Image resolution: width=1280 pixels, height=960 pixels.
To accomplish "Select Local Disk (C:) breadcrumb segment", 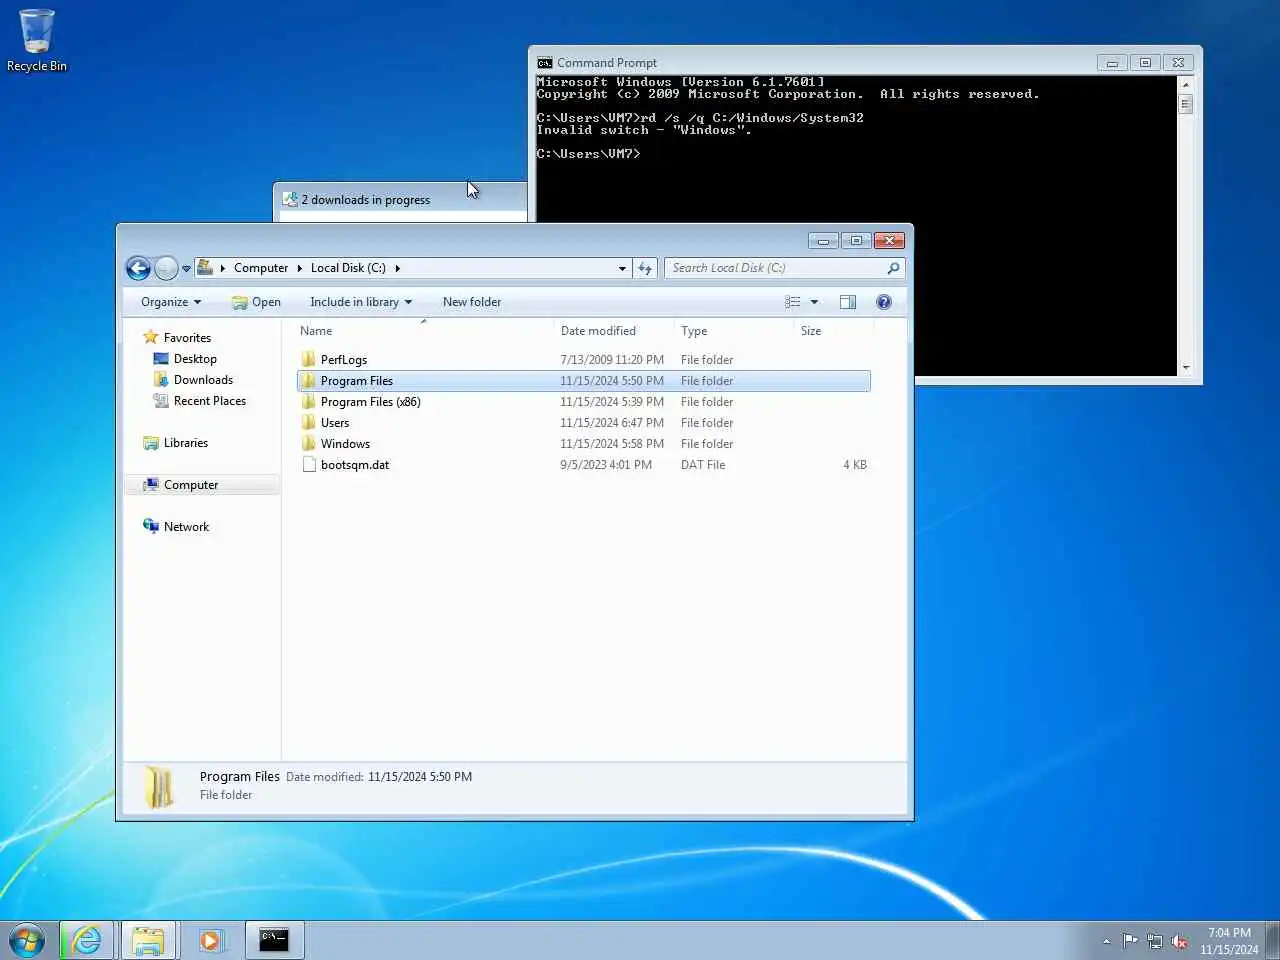I will [x=348, y=268].
